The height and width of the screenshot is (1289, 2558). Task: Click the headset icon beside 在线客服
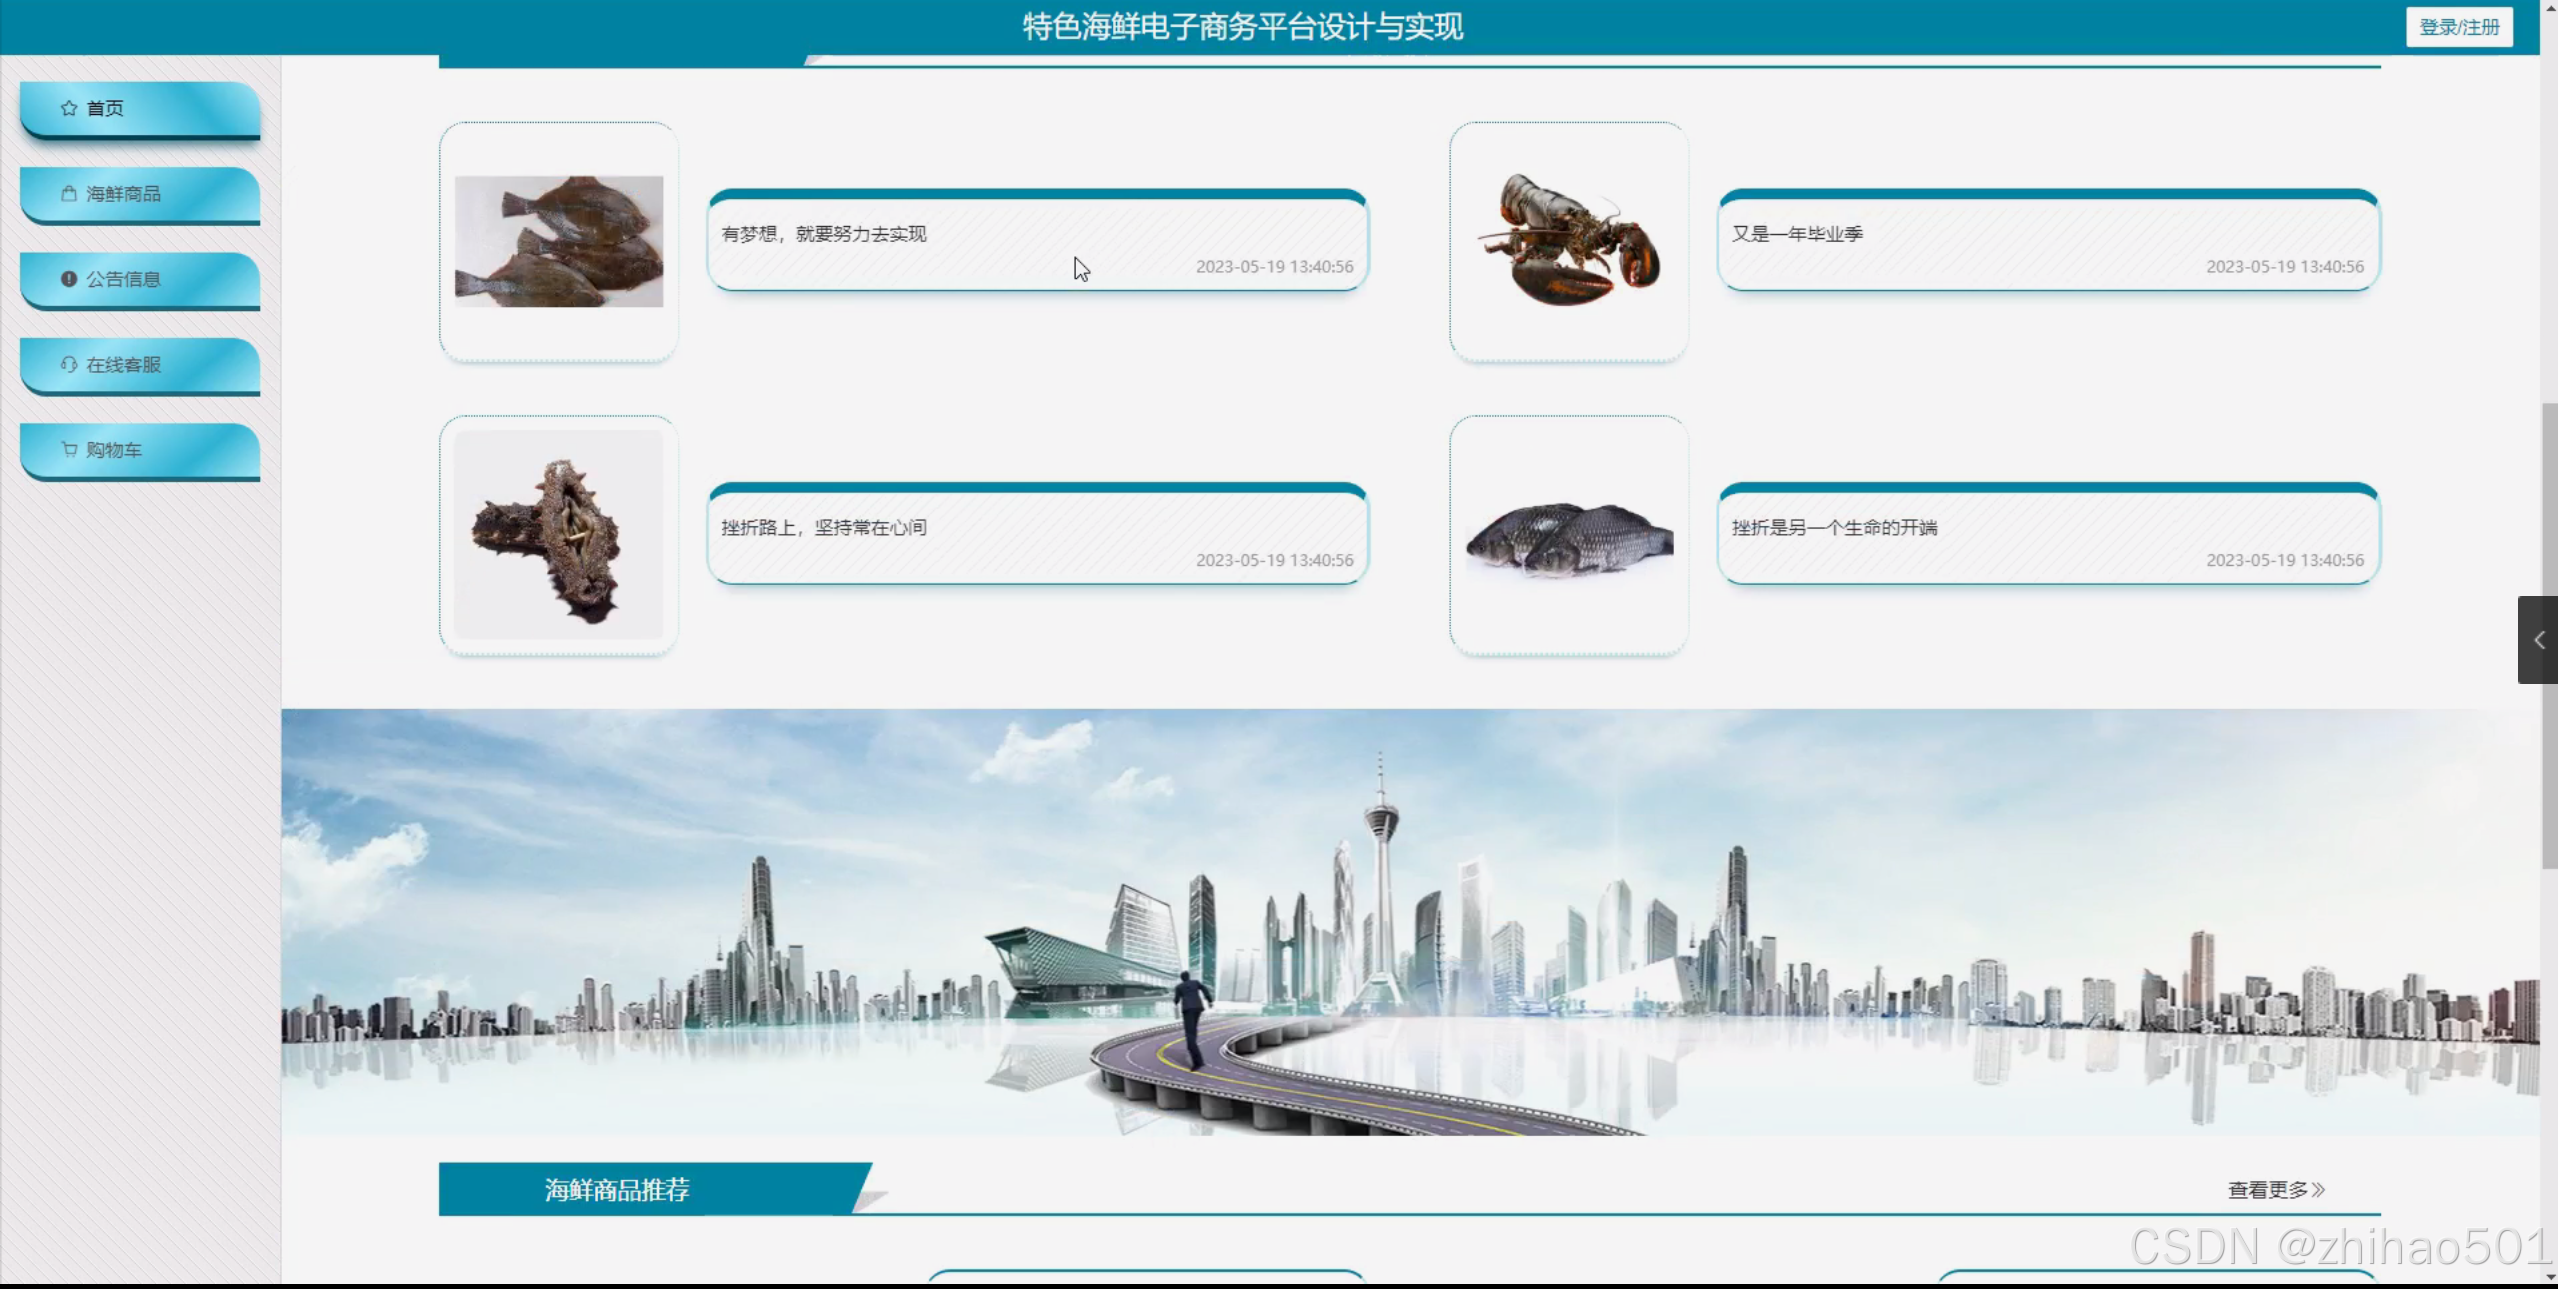[69, 364]
